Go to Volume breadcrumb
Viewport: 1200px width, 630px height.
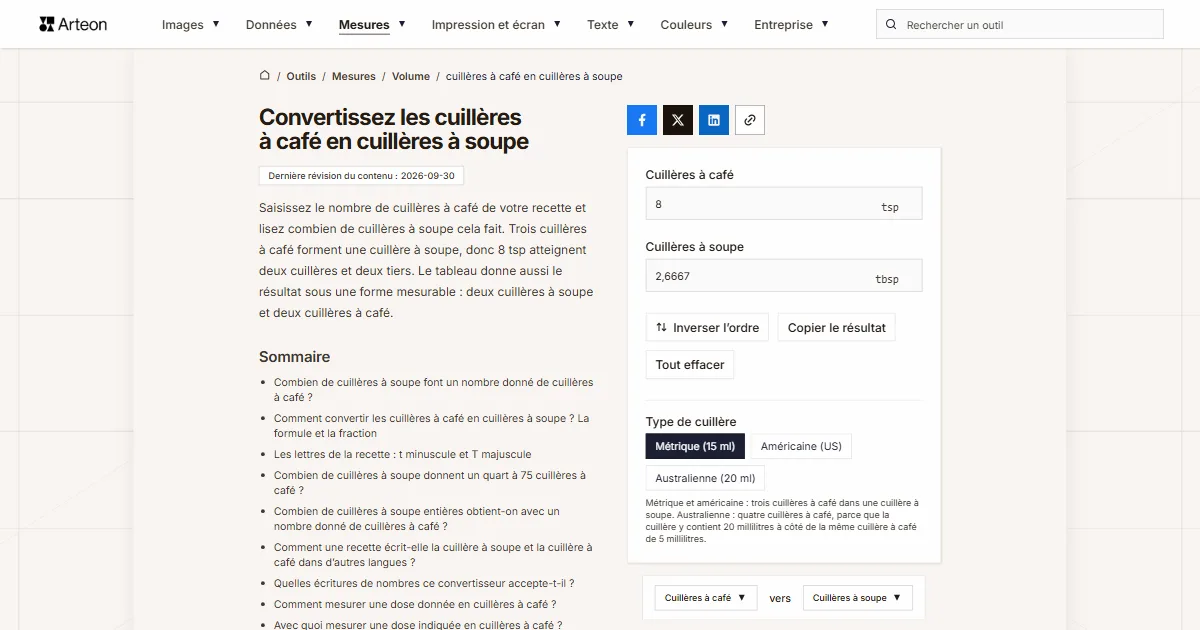[411, 76]
